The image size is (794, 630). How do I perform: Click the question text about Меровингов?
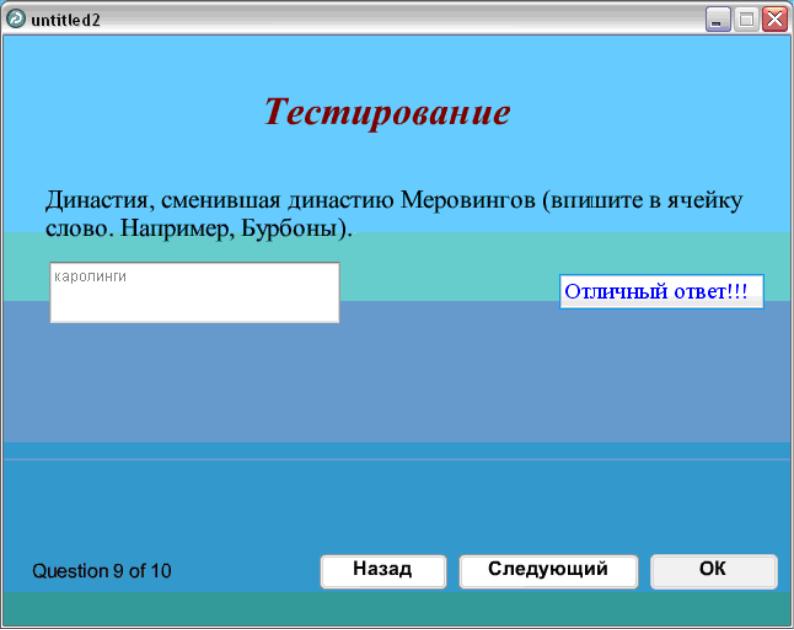click(x=394, y=214)
